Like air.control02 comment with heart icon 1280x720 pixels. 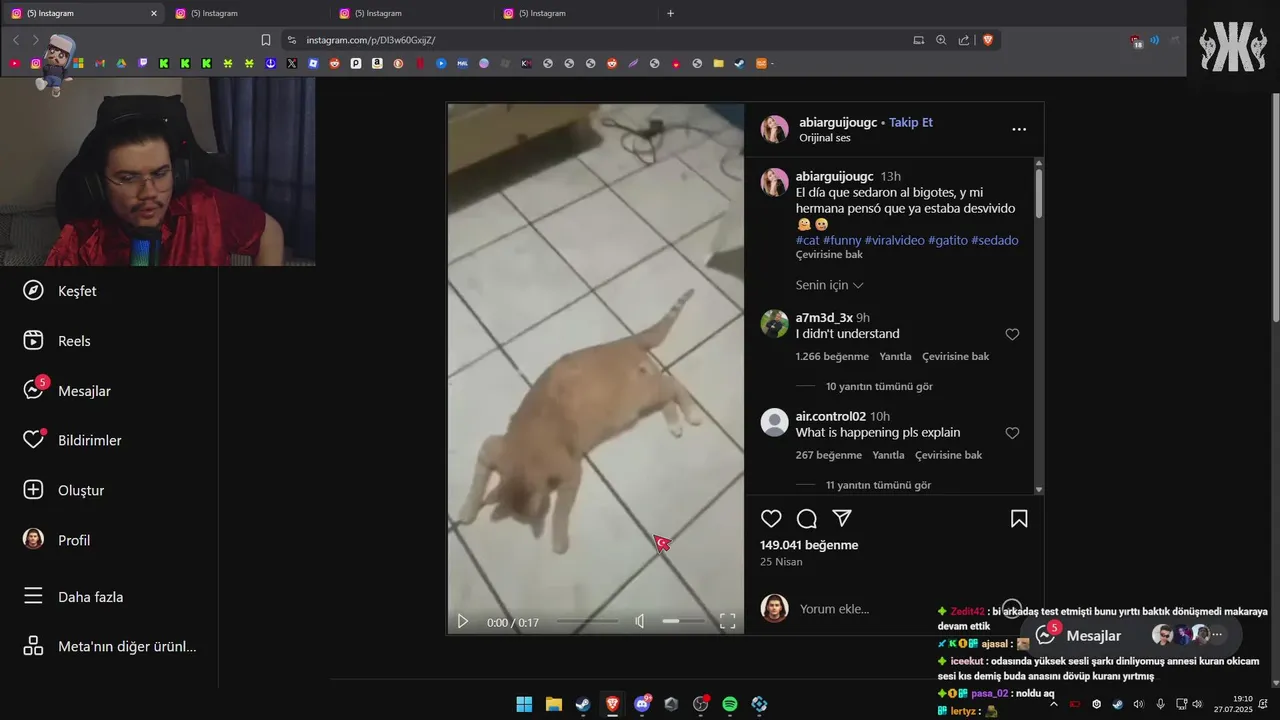1012,433
